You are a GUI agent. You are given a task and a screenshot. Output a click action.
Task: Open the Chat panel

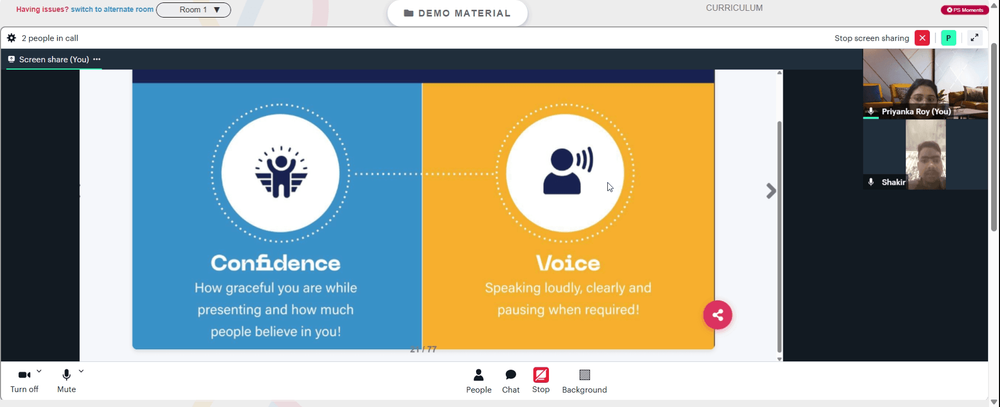511,381
